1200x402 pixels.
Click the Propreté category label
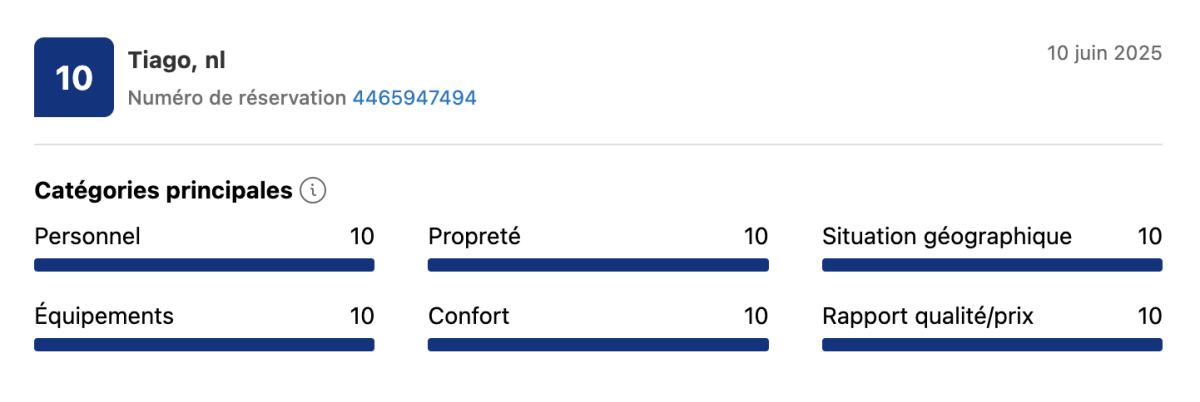(474, 237)
